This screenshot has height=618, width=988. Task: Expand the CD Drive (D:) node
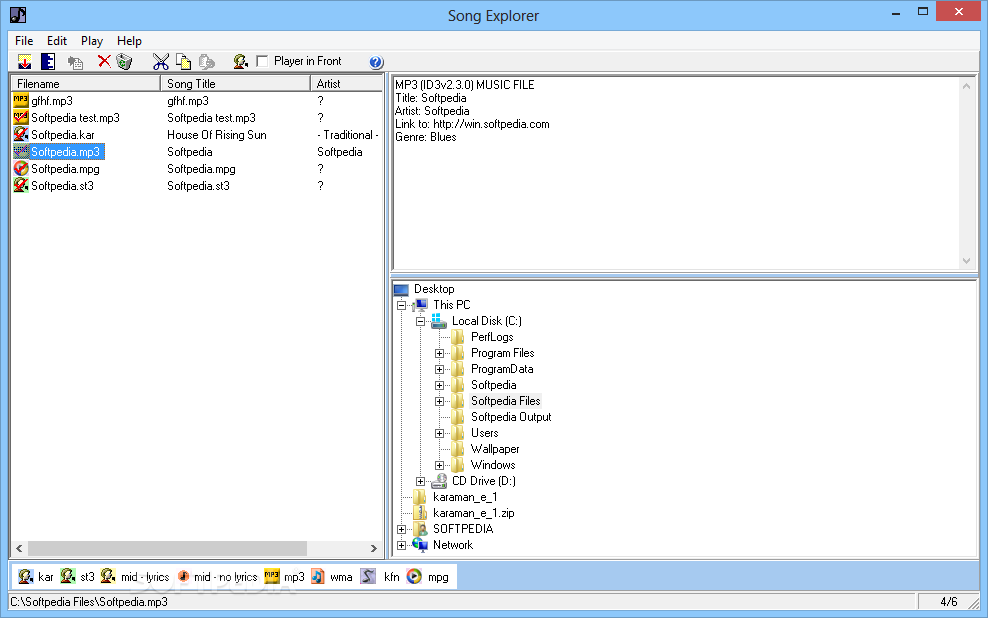point(420,481)
